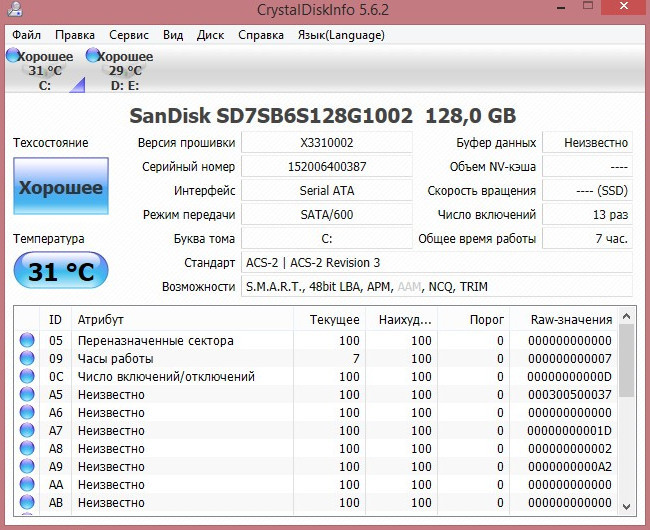This screenshot has height=530, width=650.
Task: Open the Сервис menu
Action: (129, 35)
